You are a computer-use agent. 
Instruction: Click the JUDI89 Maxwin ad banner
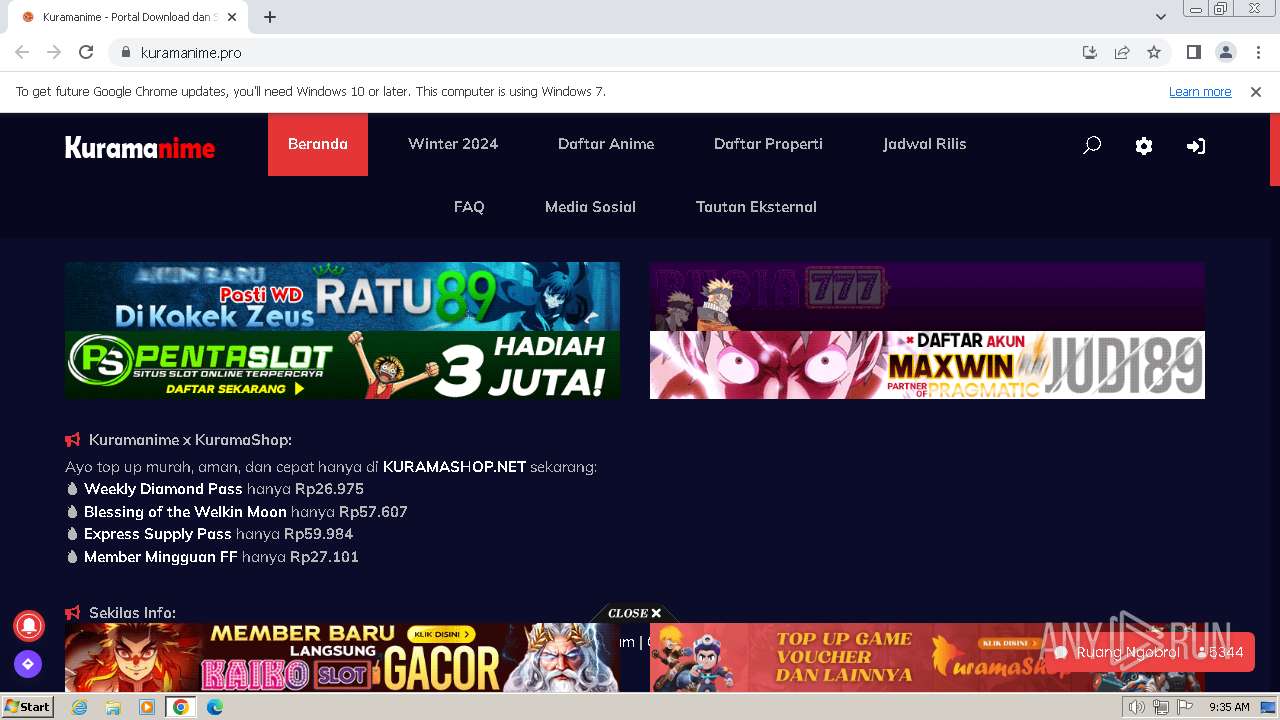point(927,365)
